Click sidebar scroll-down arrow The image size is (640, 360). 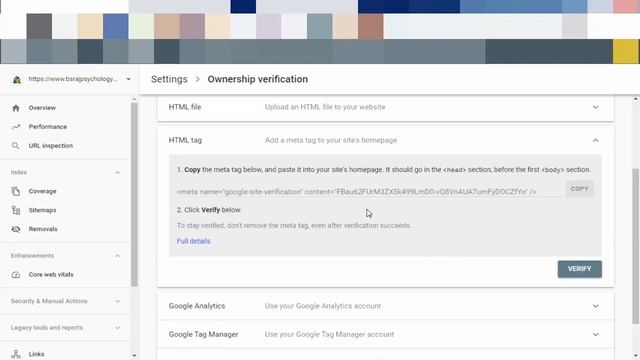(134, 356)
